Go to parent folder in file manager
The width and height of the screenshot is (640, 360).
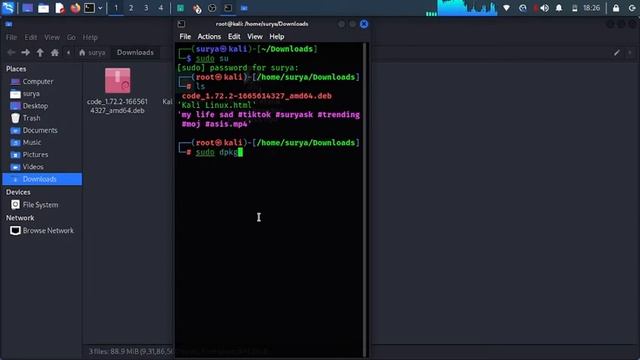coord(40,52)
